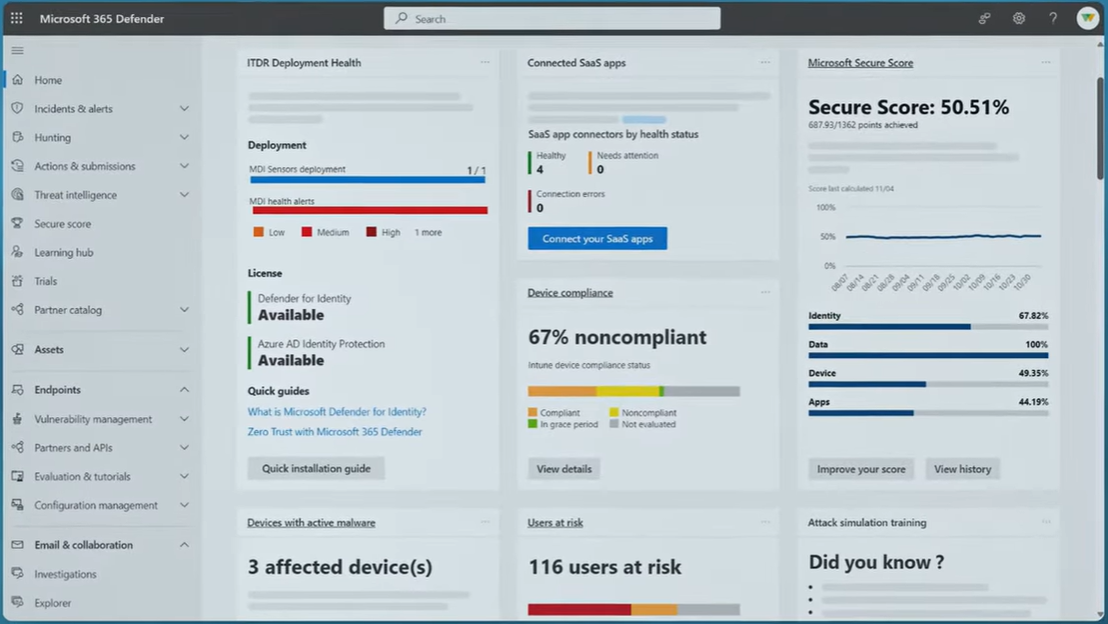Expand Actions & submissions chevron
1108x624 pixels.
184,166
